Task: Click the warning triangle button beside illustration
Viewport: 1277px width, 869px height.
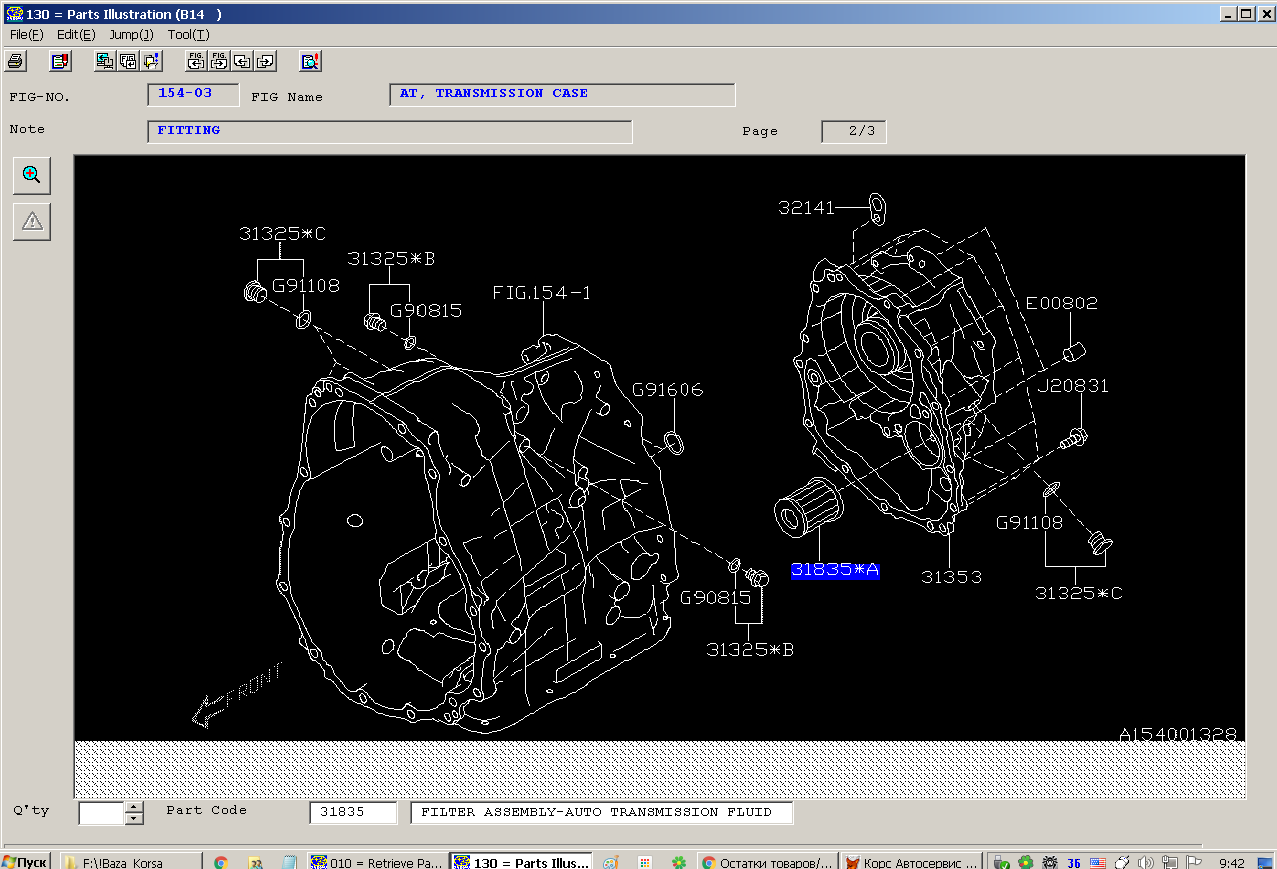Action: pos(32,221)
